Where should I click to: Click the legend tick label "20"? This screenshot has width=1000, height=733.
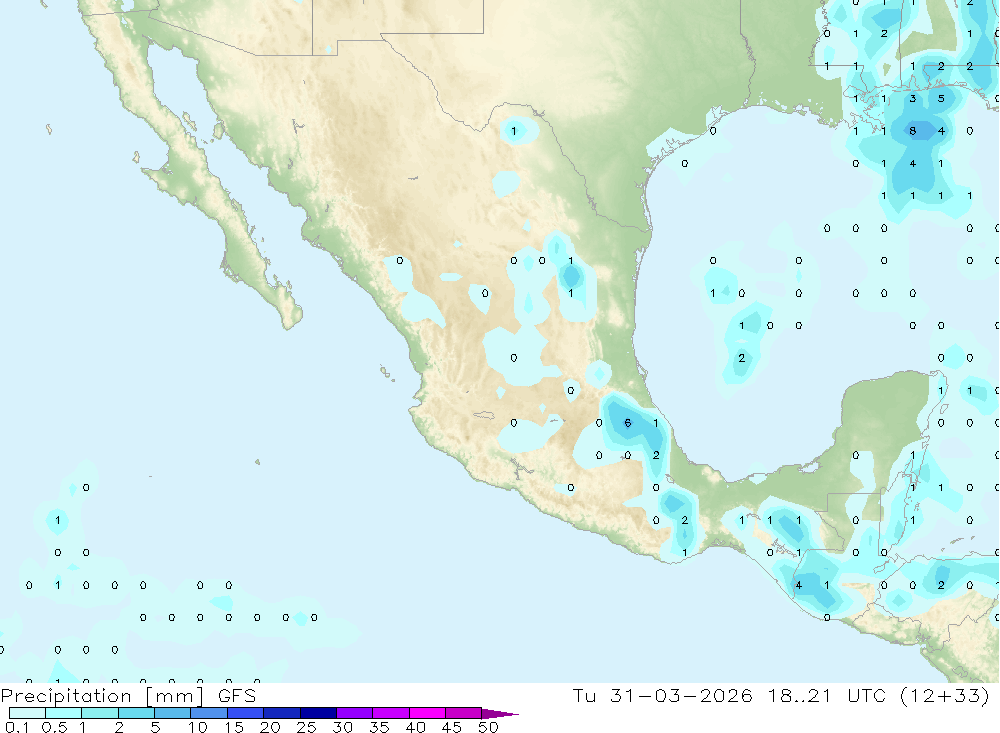click(270, 727)
